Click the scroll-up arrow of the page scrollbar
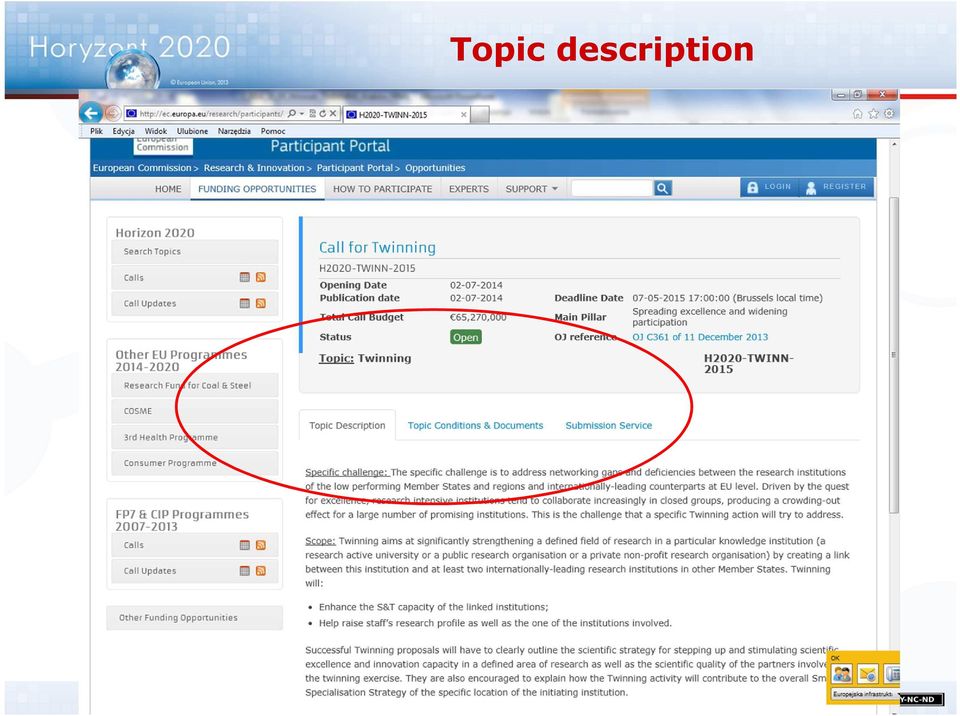960x716 pixels. [x=894, y=145]
